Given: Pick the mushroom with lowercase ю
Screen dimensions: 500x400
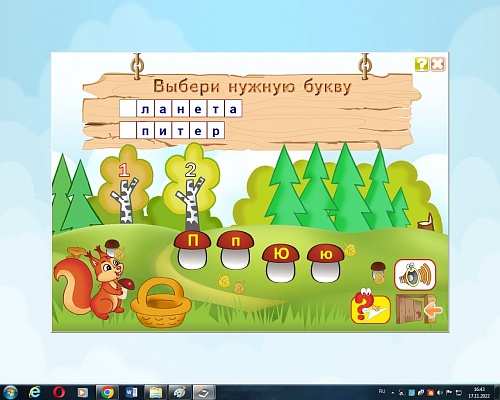Looking at the screenshot, I should (325, 263).
